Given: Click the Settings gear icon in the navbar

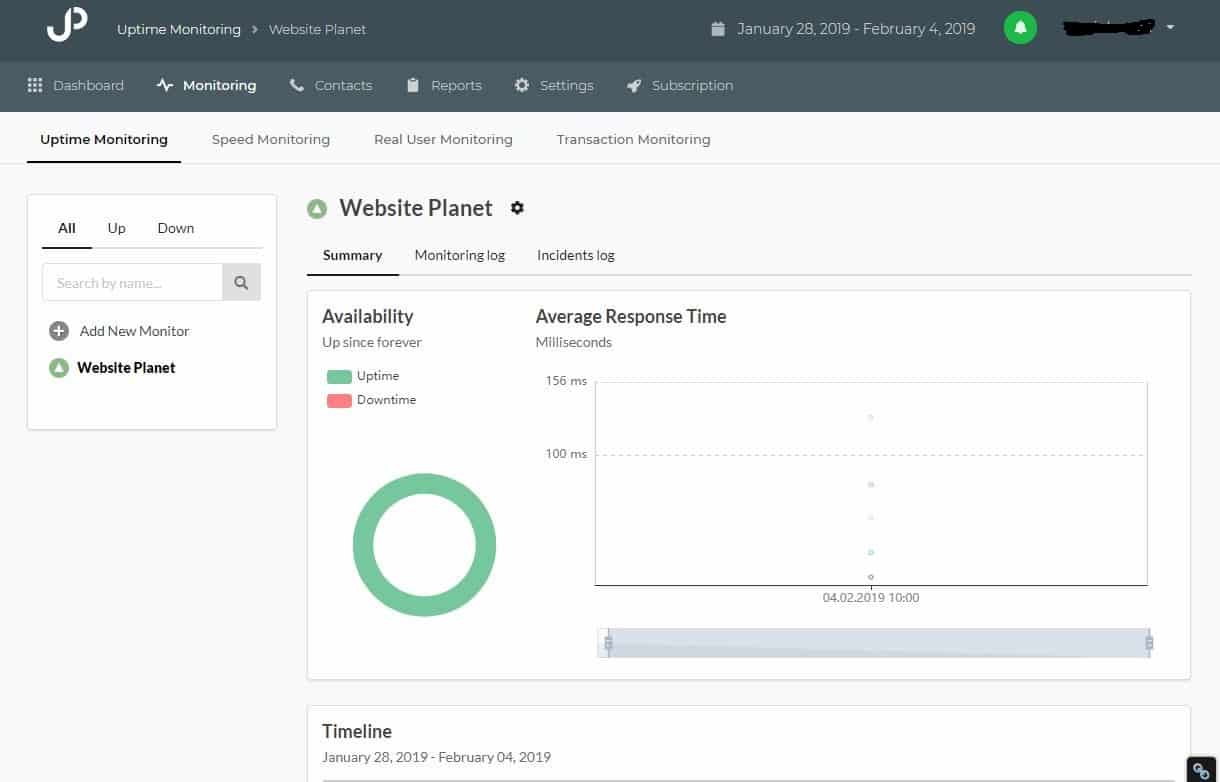Looking at the screenshot, I should pyautogui.click(x=522, y=85).
